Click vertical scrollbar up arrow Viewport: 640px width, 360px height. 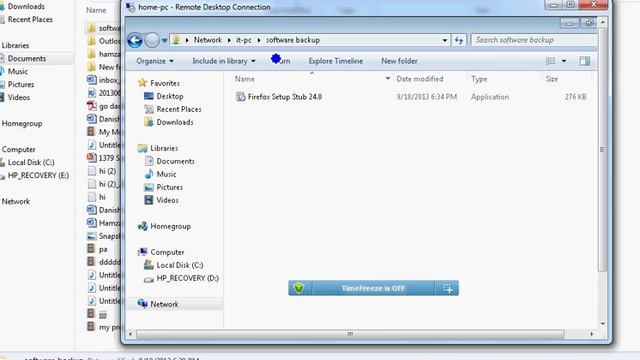tap(603, 22)
